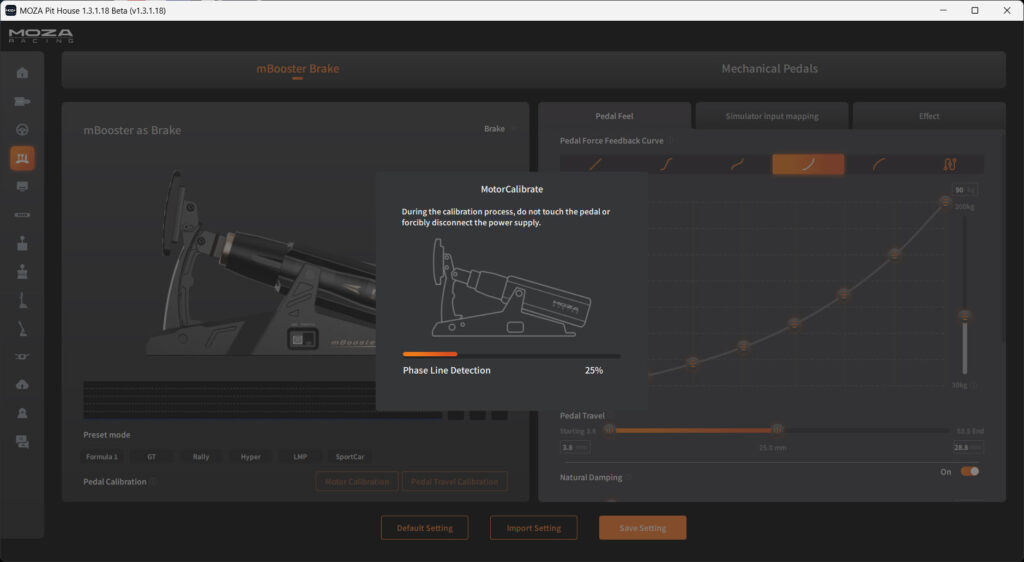
Task: Select the custom curve preset icon
Action: (x=949, y=165)
